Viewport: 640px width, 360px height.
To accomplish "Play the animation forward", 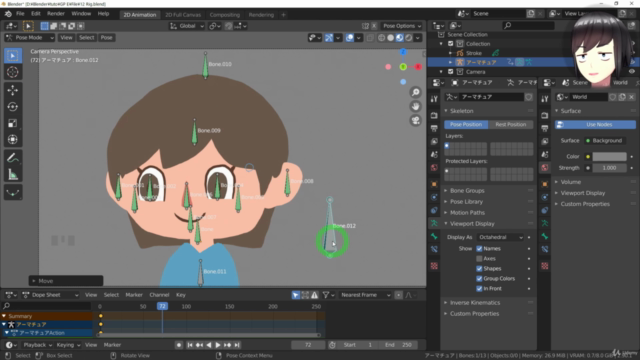I will (218, 345).
